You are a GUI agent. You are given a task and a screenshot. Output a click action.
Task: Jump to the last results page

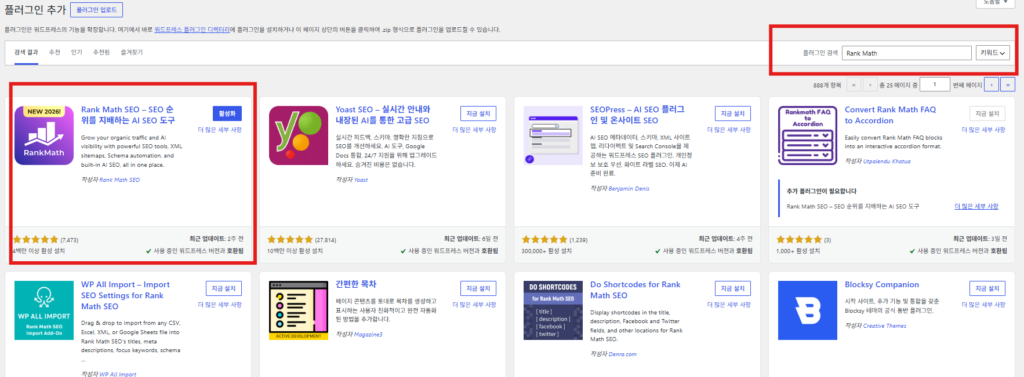(1008, 84)
